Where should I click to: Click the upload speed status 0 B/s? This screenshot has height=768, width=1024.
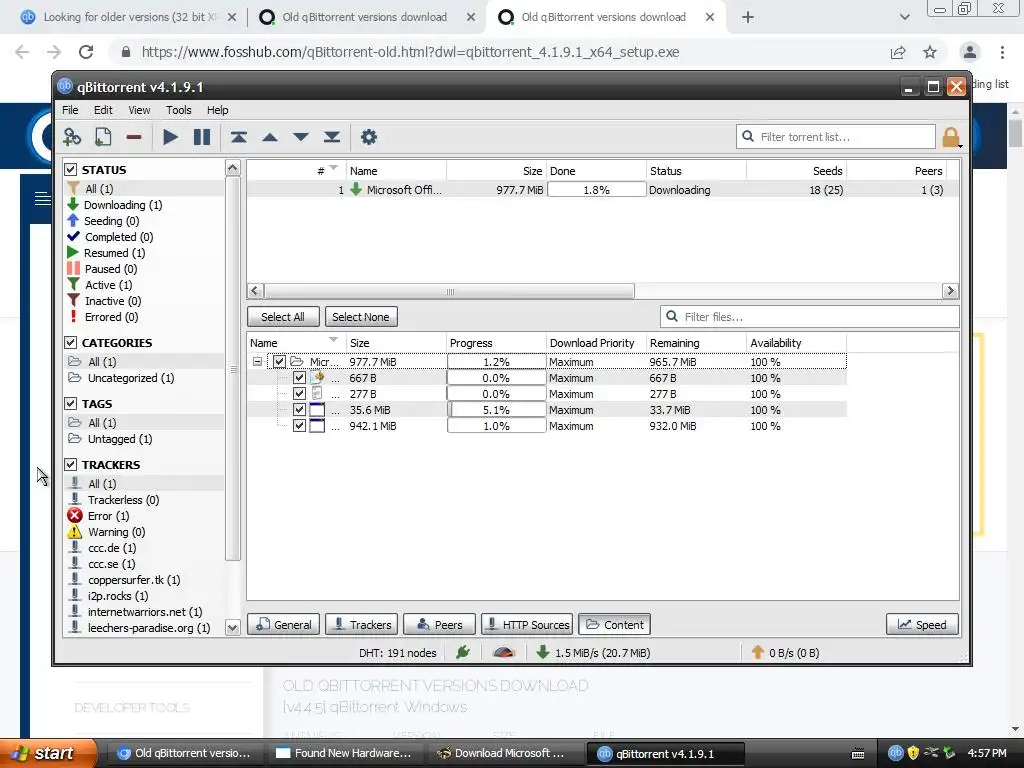pos(786,653)
